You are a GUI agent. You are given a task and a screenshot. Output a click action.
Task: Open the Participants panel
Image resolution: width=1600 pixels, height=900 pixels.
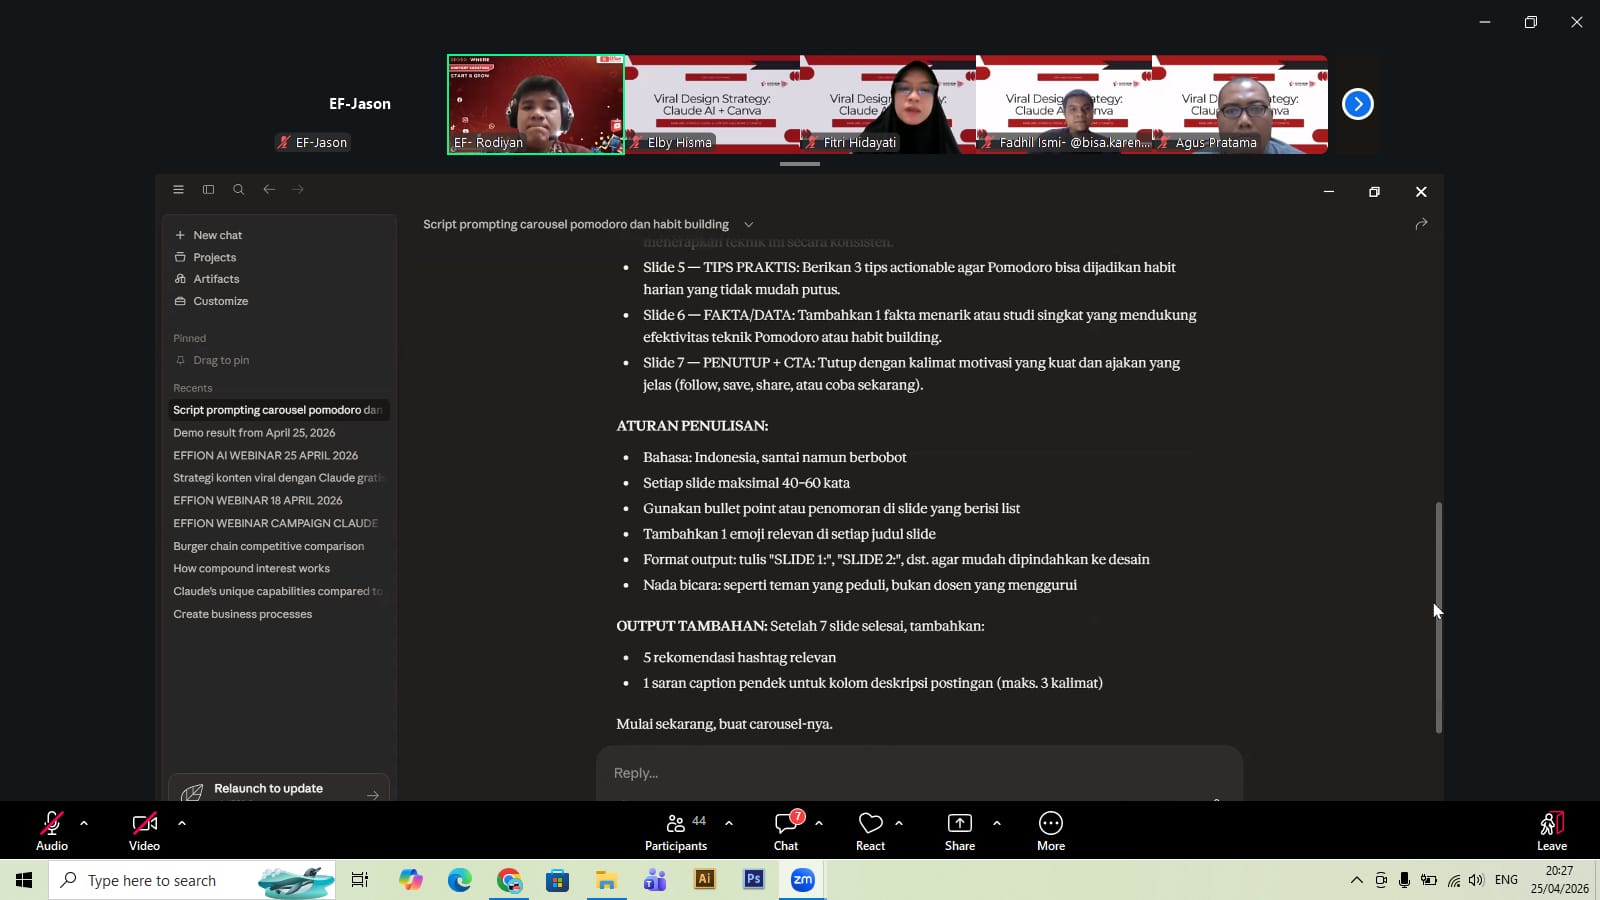[x=676, y=831]
